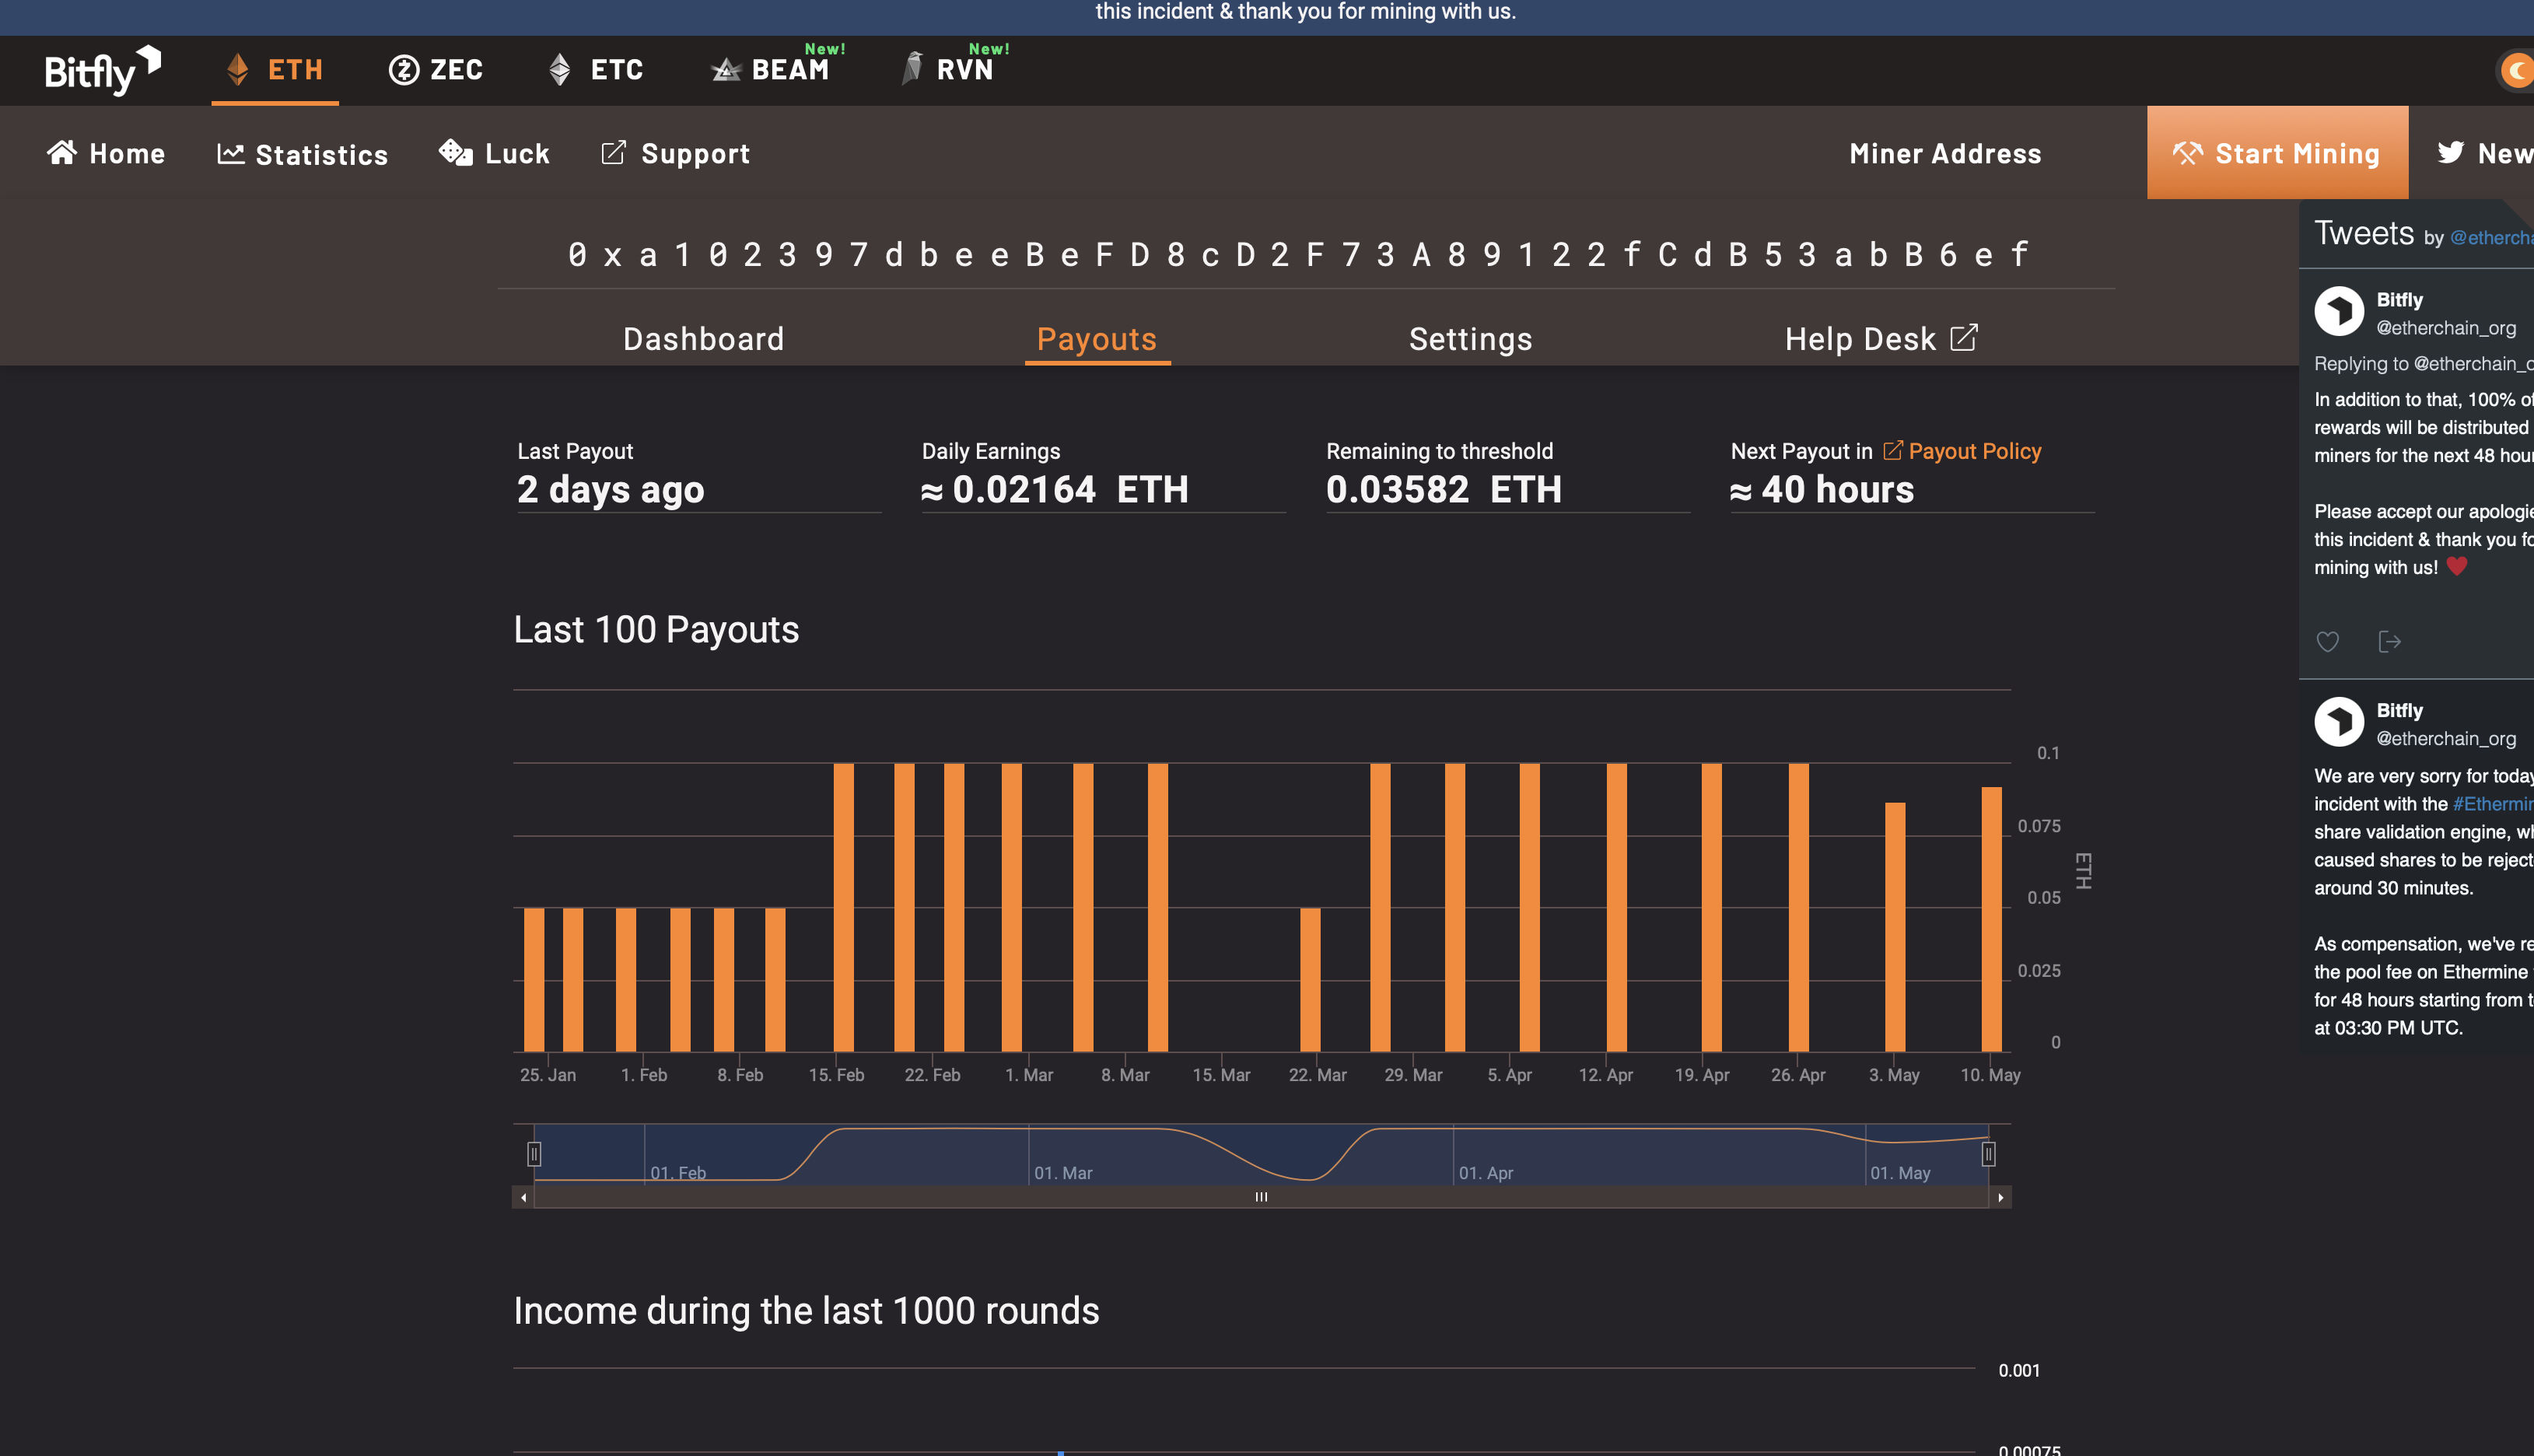This screenshot has width=2534, height=1456.
Task: Switch to the ZEC pool
Action: point(436,70)
